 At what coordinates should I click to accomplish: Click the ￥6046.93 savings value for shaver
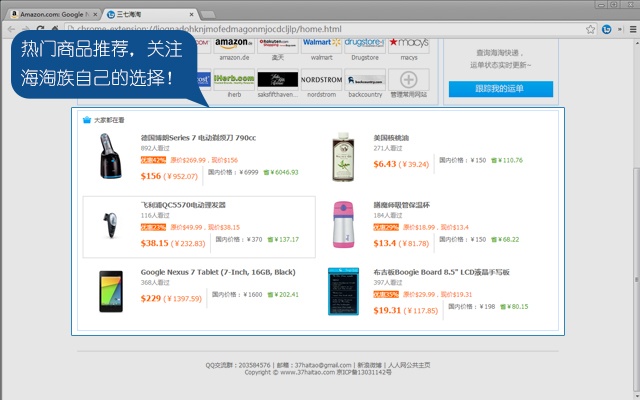281,172
